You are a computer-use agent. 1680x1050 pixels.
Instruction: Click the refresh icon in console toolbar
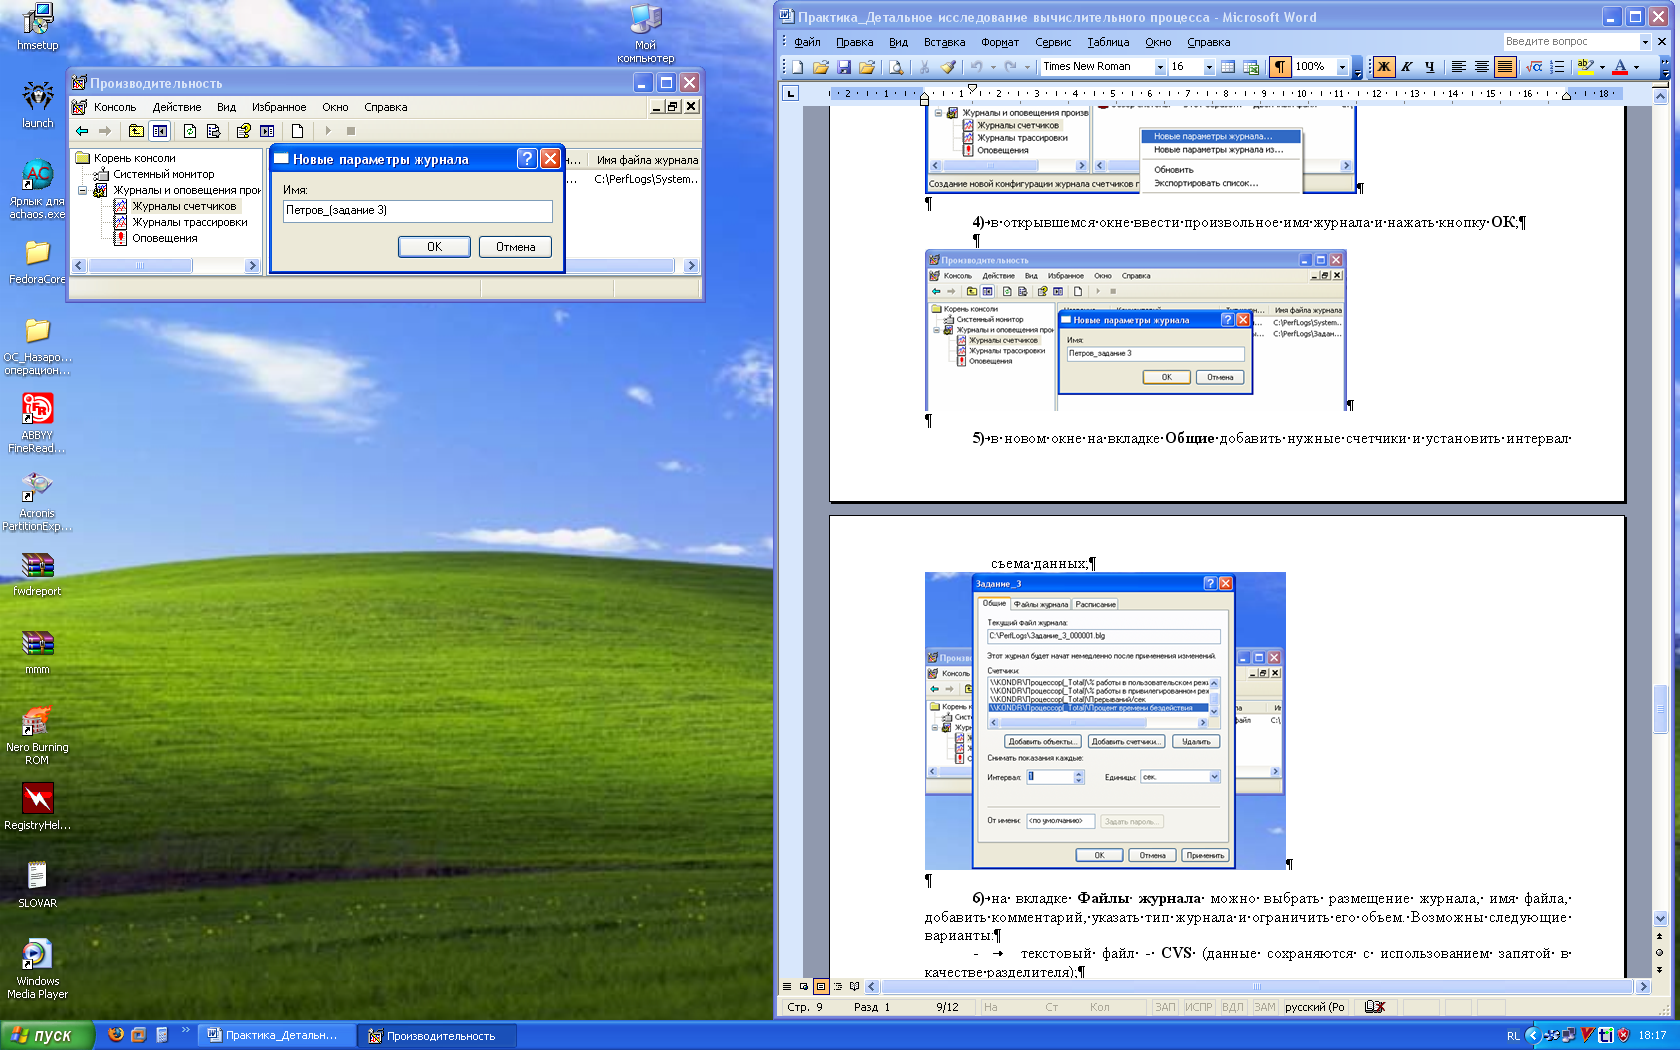pyautogui.click(x=190, y=131)
